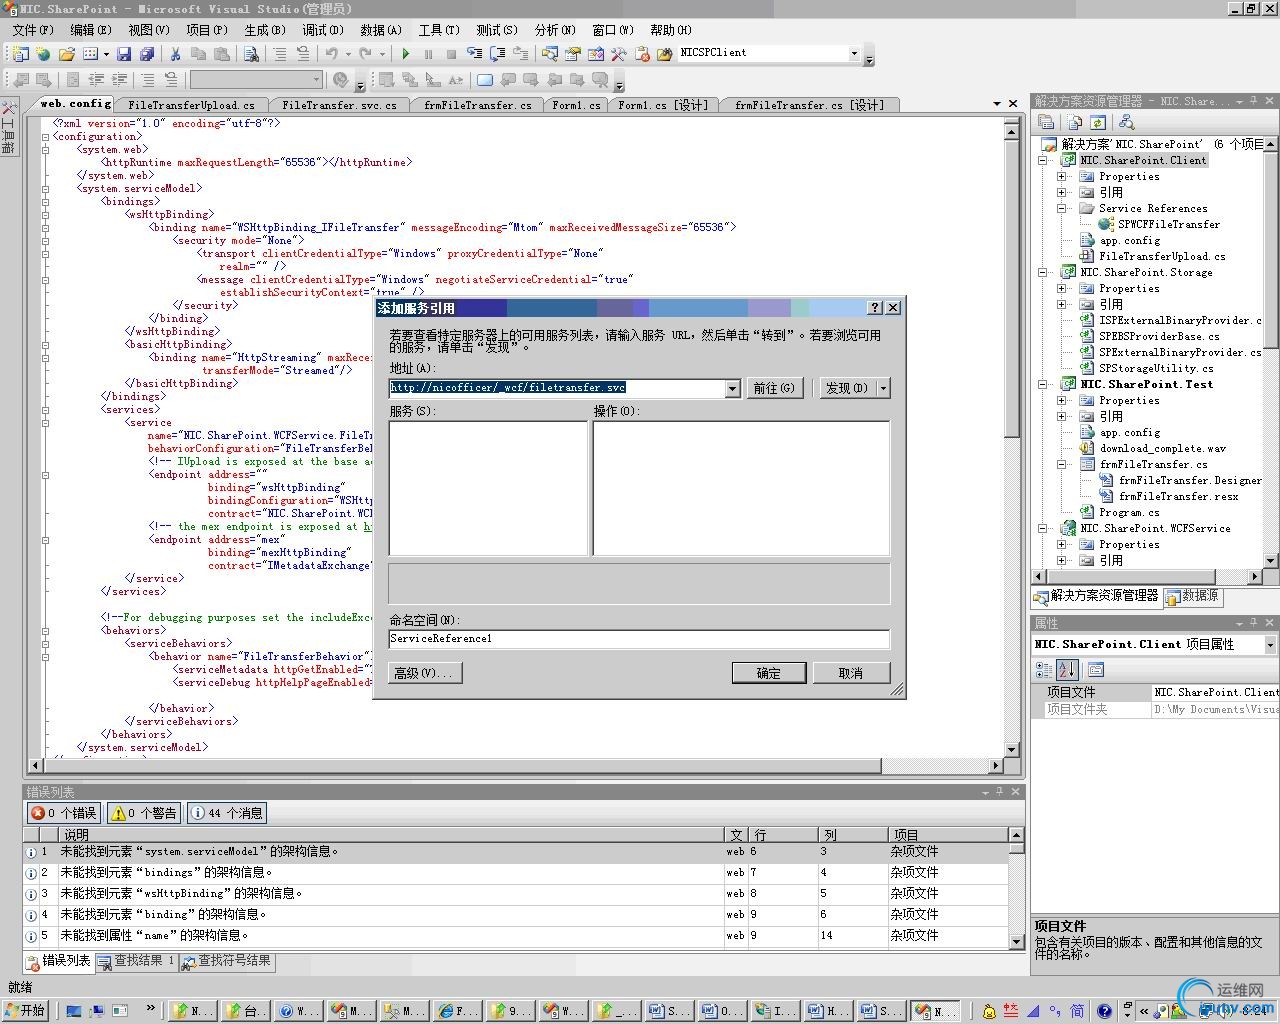The width and height of the screenshot is (1280, 1024).
Task: Click the error list scroll-down arrow
Action: (x=1016, y=942)
